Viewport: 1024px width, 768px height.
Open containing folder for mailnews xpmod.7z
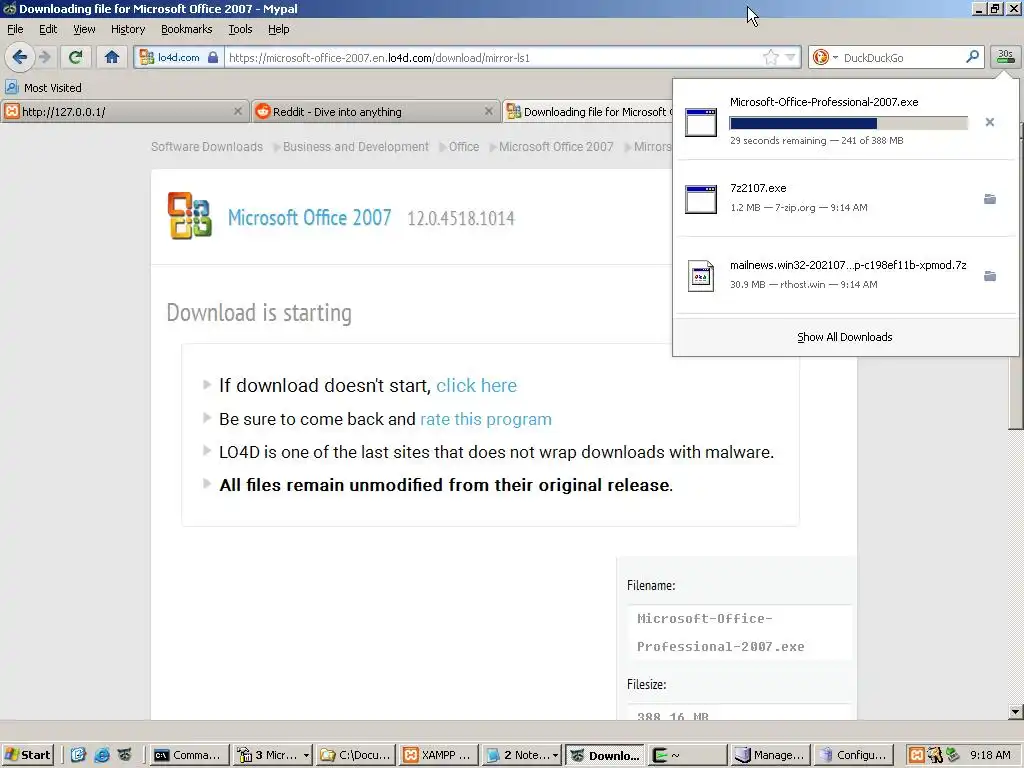click(989, 276)
